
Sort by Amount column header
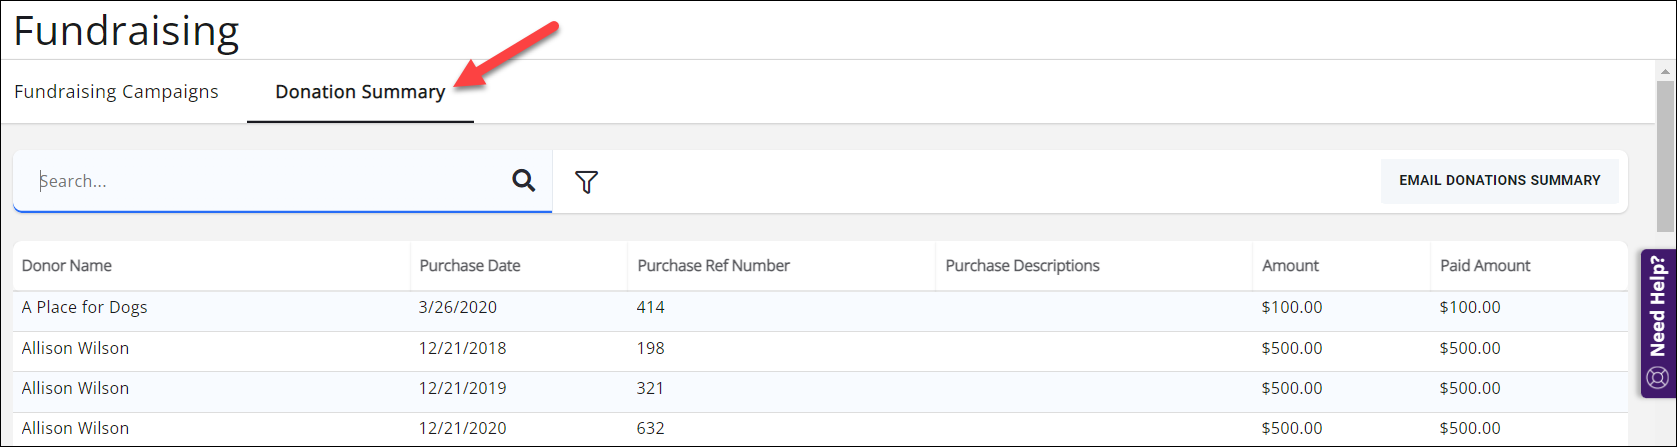(x=1290, y=266)
